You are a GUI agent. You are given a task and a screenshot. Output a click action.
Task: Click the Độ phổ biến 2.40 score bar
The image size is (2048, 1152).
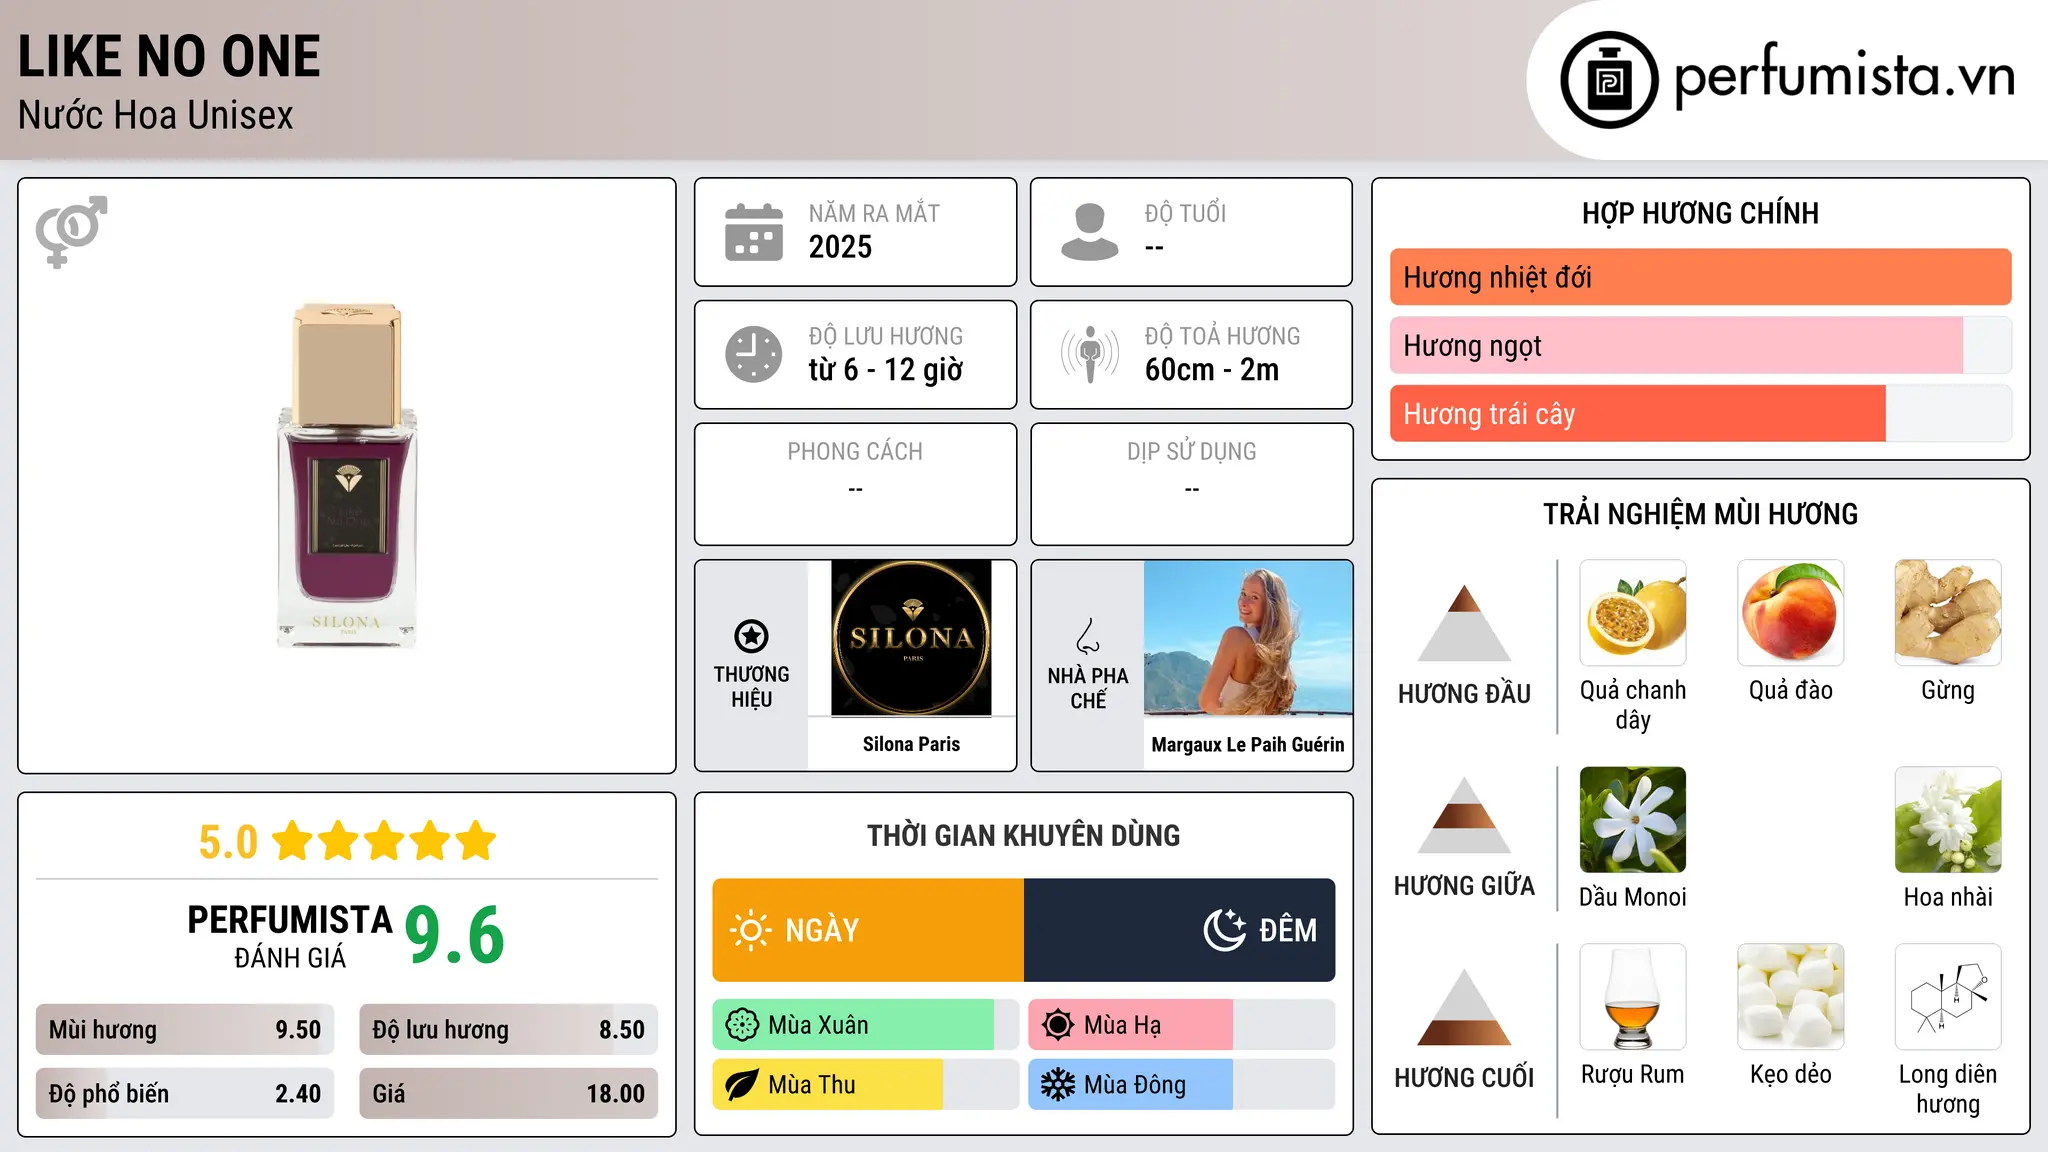coord(185,1094)
